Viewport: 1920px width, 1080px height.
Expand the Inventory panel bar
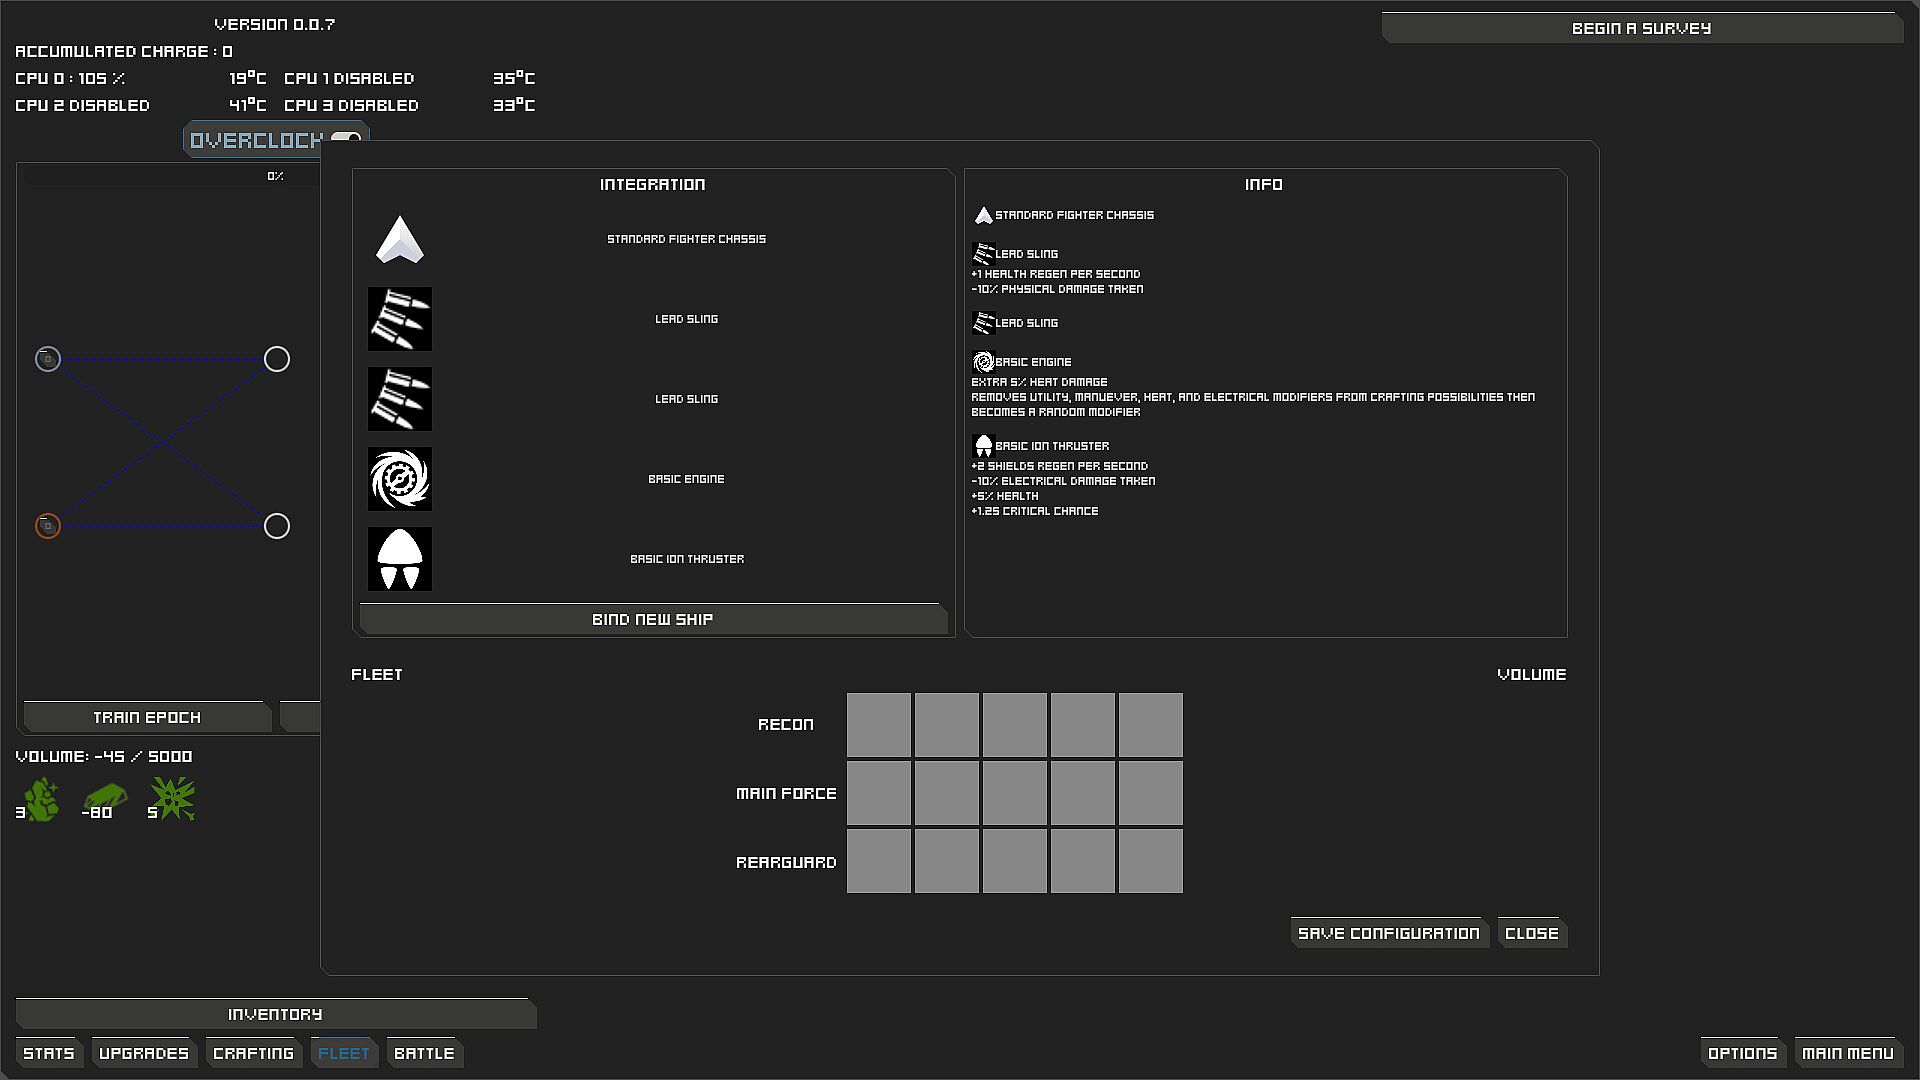[275, 1014]
